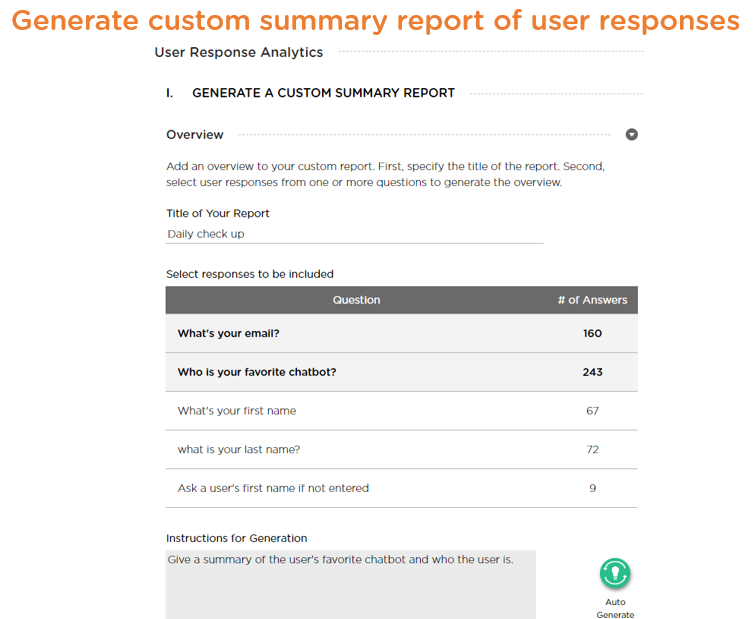This screenshot has width=753, height=619.
Task: Select the "Who is your favorite chatbot?" row
Action: (x=401, y=372)
